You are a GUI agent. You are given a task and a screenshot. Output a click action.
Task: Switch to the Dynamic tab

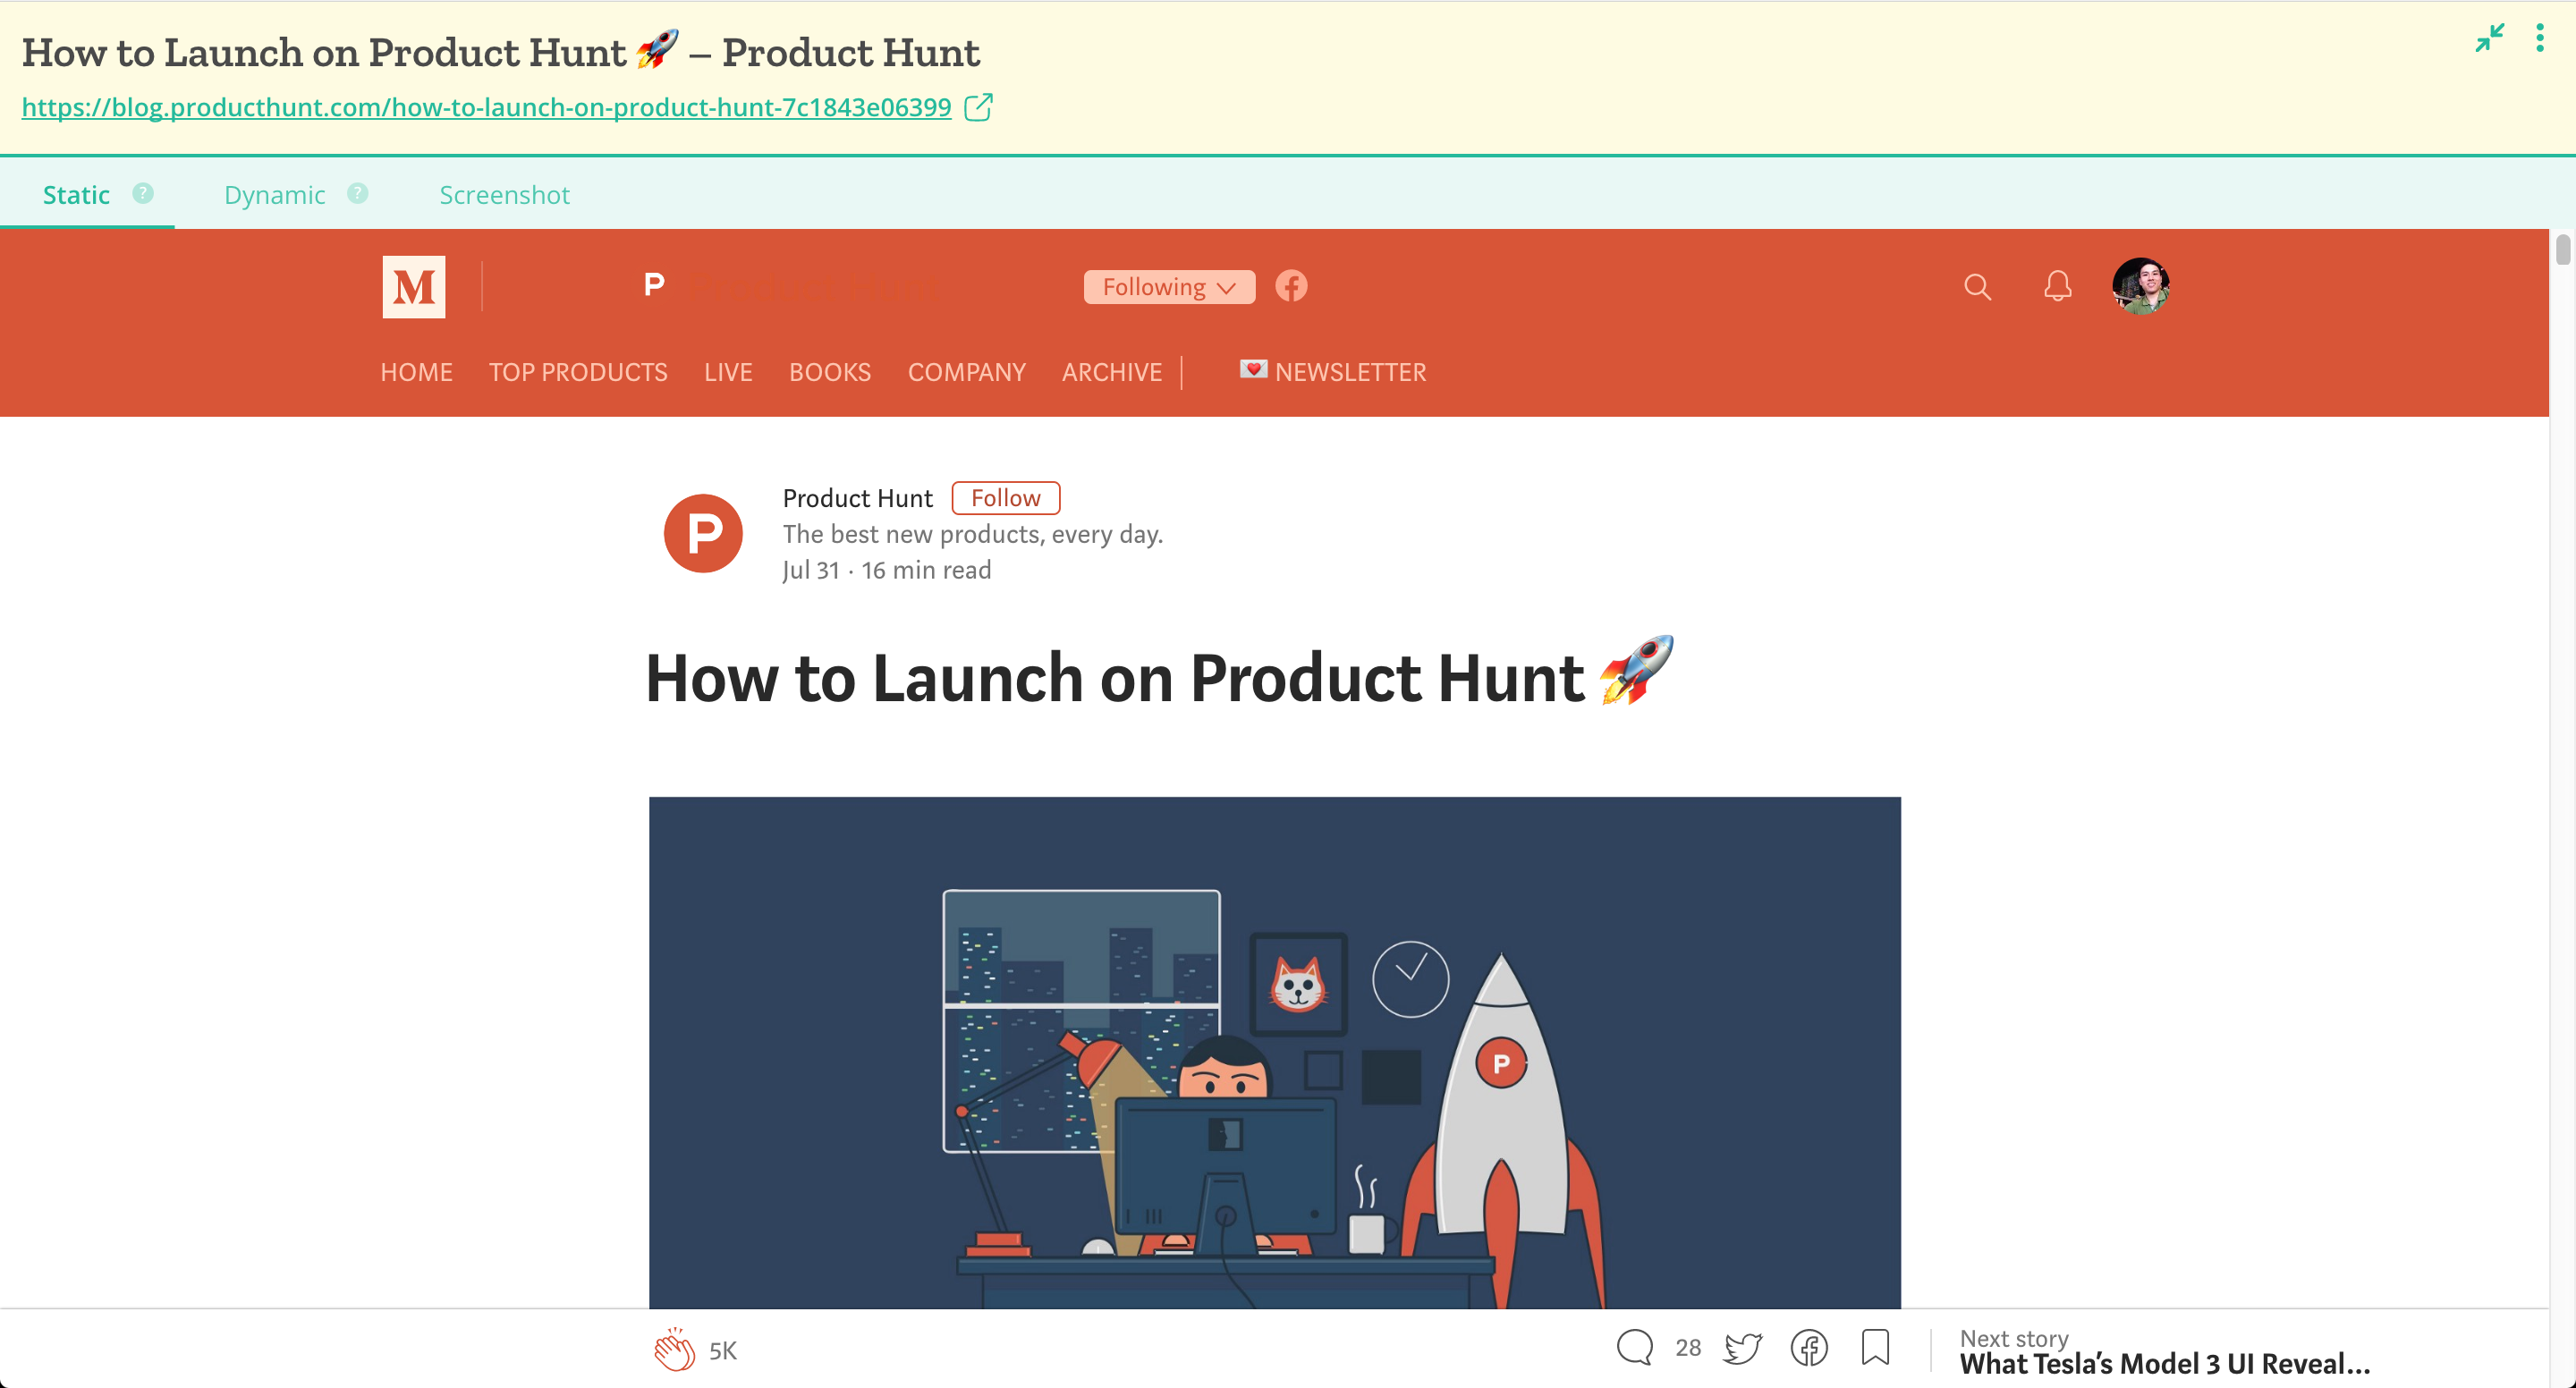(274, 195)
